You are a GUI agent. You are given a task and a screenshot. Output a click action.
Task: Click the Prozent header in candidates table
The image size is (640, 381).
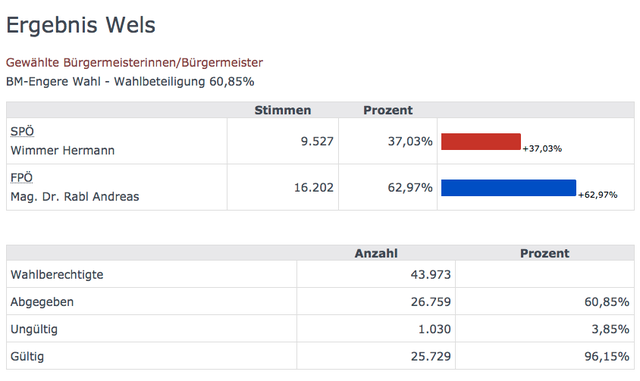388,110
